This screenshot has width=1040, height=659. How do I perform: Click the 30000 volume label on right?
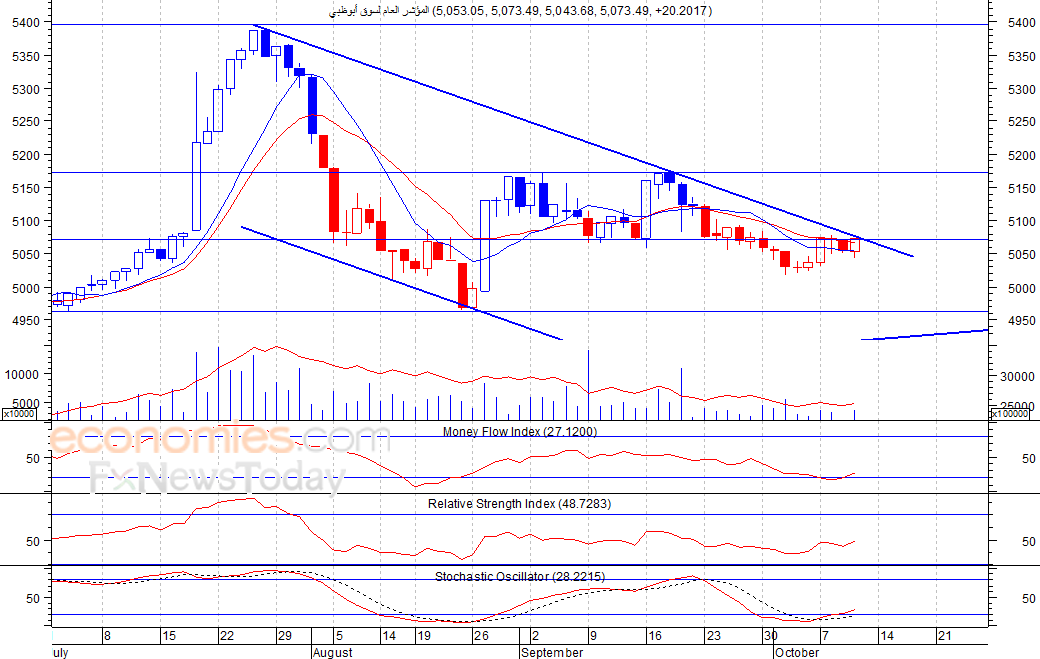click(1017, 377)
